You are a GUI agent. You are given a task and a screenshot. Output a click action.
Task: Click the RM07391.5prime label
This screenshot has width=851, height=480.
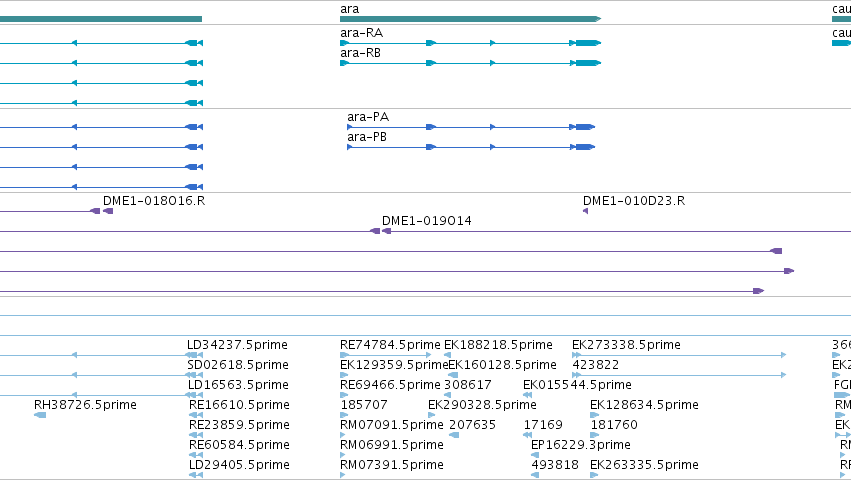click(392, 465)
